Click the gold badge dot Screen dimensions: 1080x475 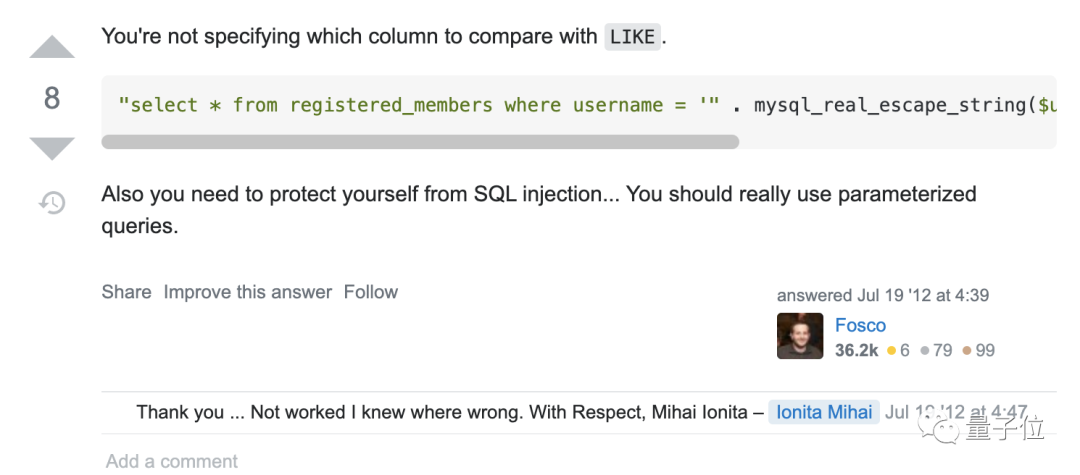tap(892, 350)
